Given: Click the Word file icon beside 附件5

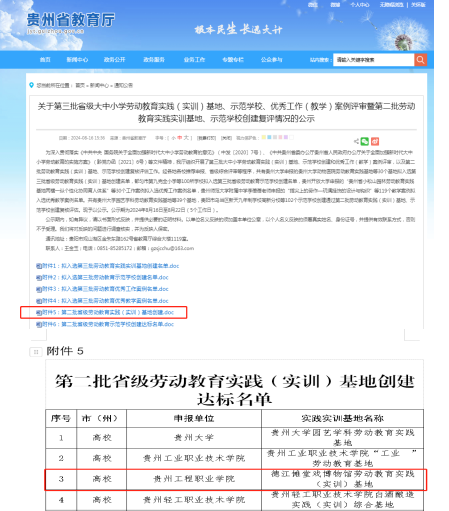Looking at the screenshot, I should 39,313.
